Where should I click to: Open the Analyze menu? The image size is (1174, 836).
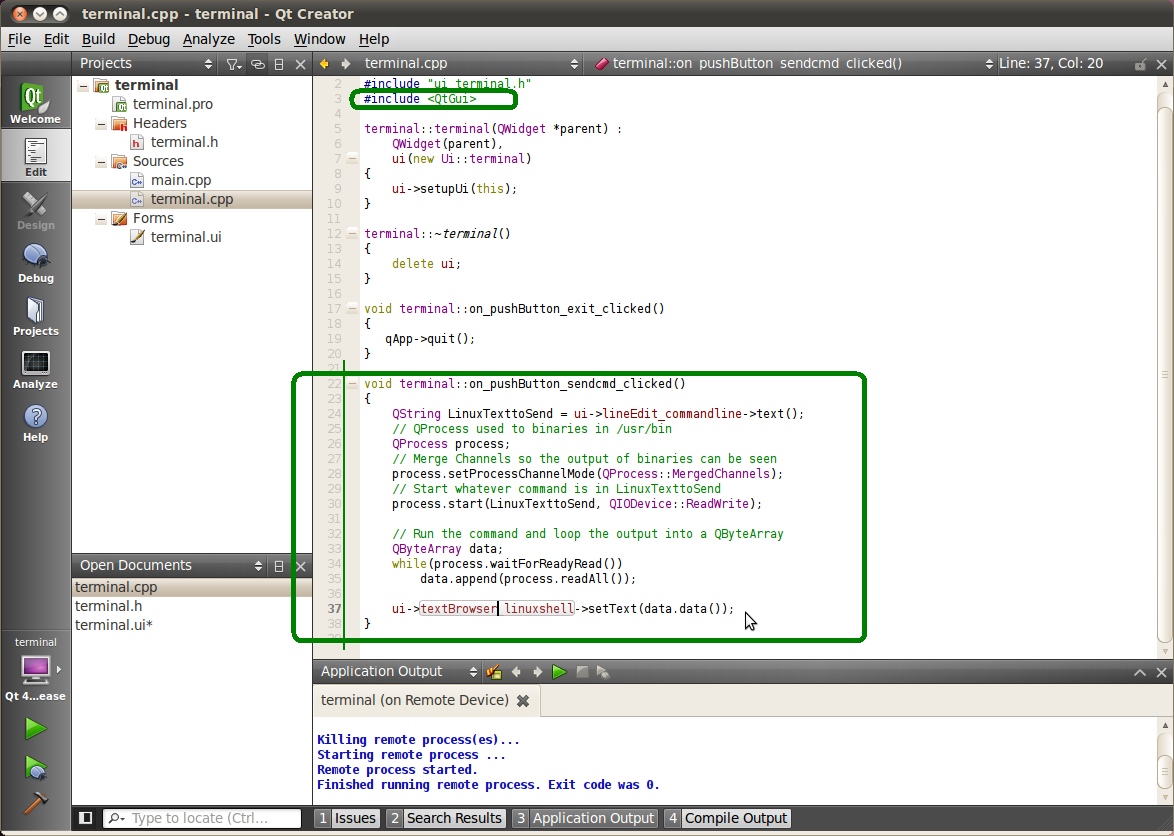coord(209,39)
